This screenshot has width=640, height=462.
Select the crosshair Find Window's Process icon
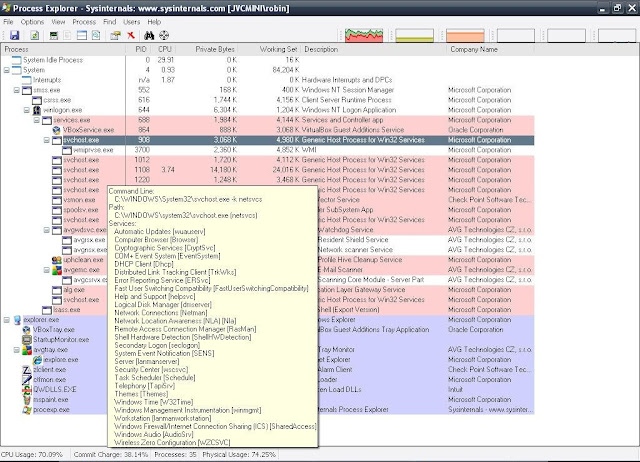coord(164,36)
